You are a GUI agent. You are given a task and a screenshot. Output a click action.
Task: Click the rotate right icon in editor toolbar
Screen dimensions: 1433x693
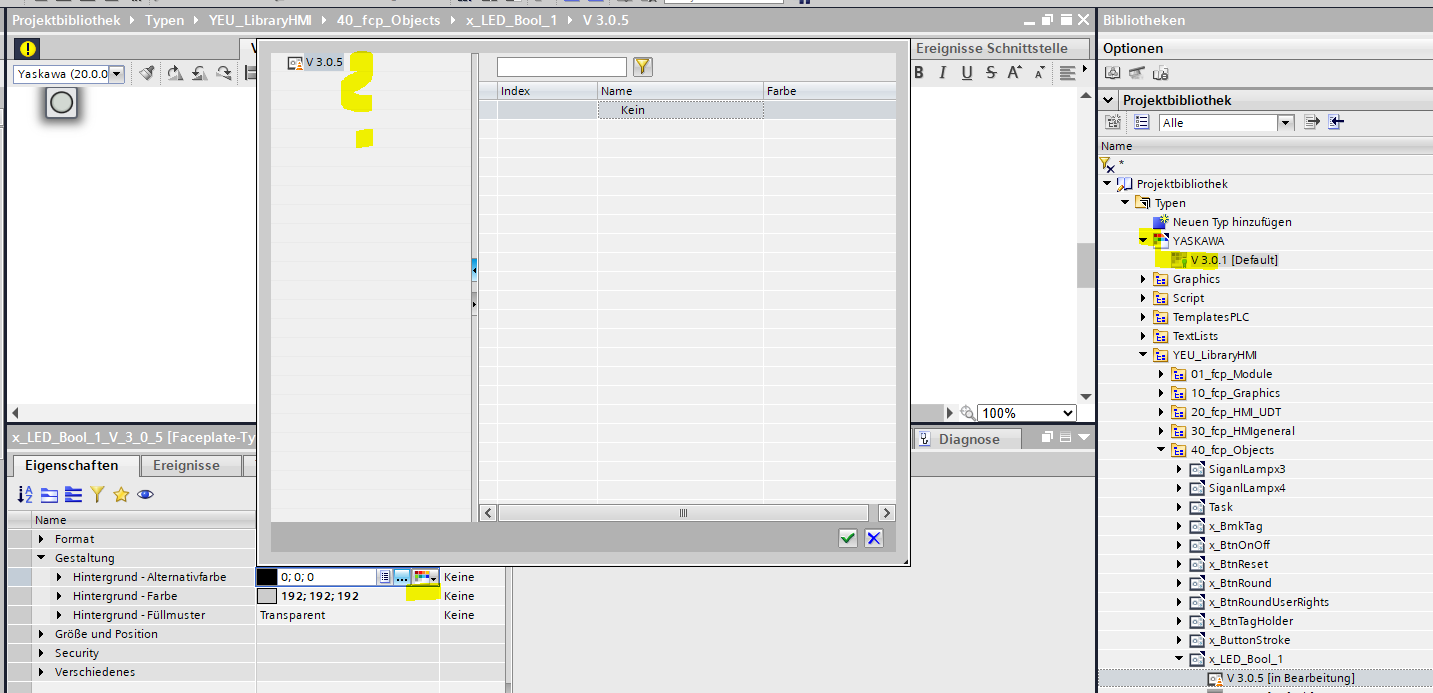click(x=175, y=73)
